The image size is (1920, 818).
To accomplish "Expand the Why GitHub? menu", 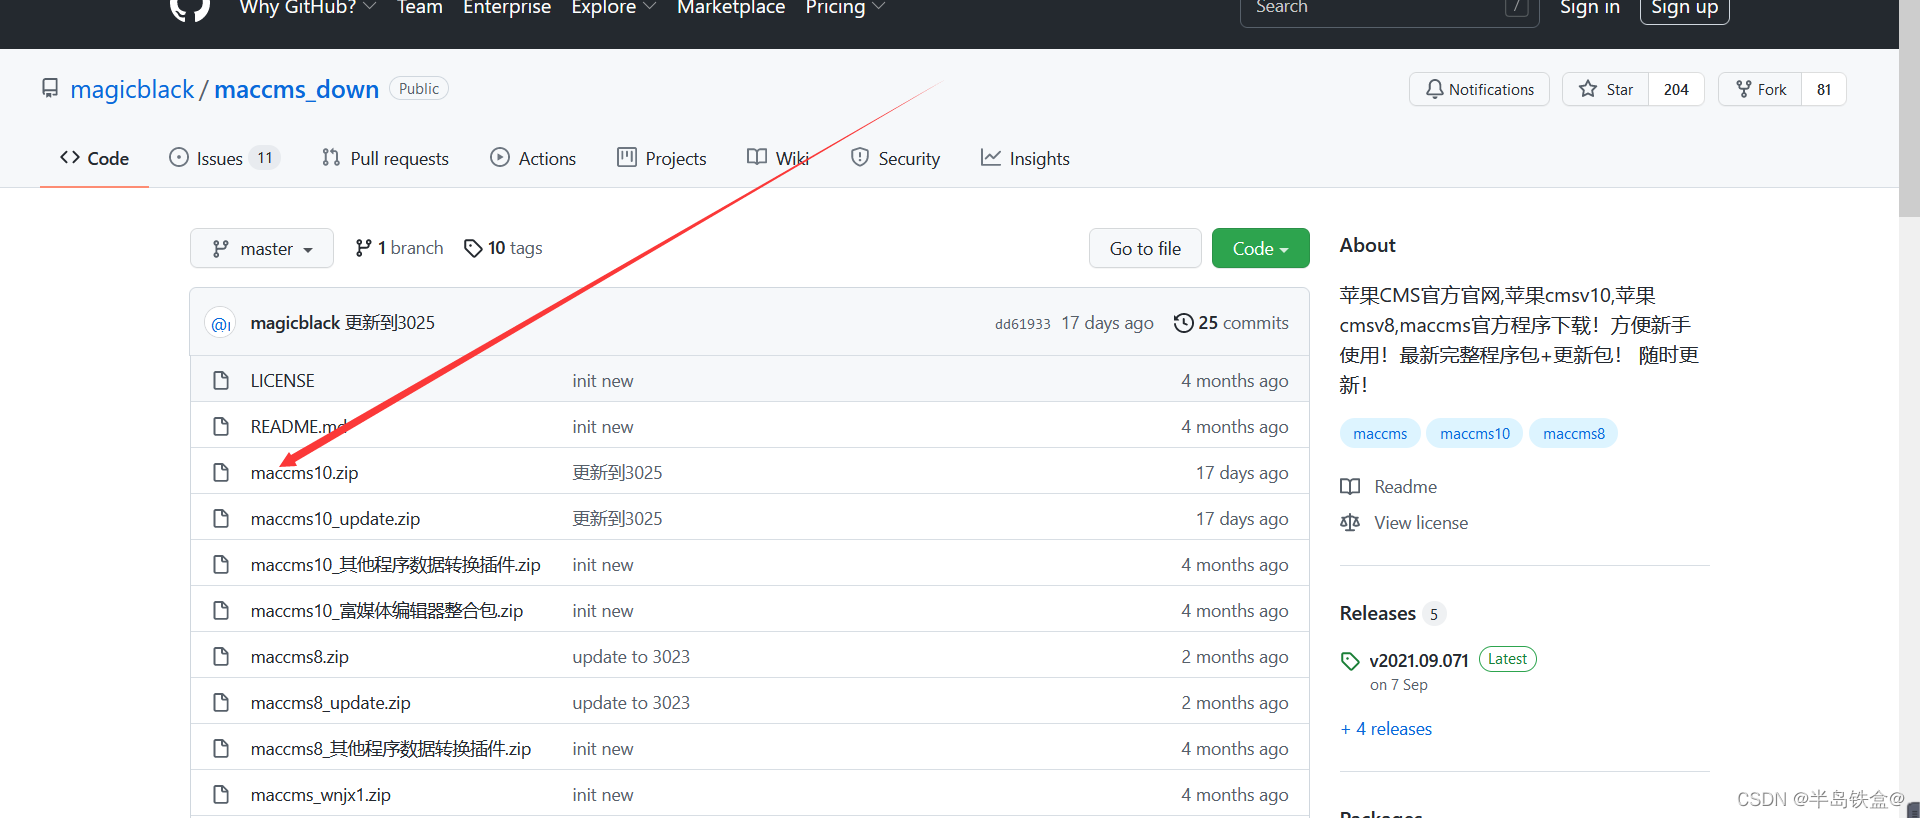I will pos(308,8).
